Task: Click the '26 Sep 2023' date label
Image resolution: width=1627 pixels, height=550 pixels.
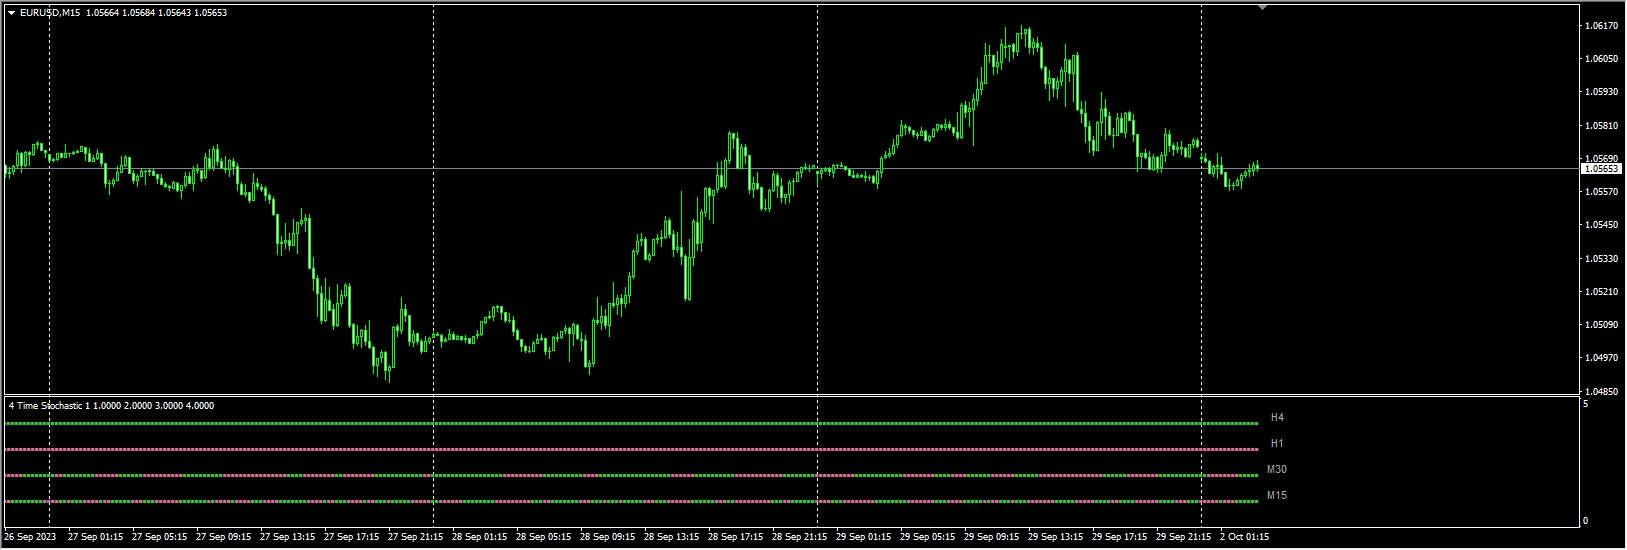Action: [30, 537]
